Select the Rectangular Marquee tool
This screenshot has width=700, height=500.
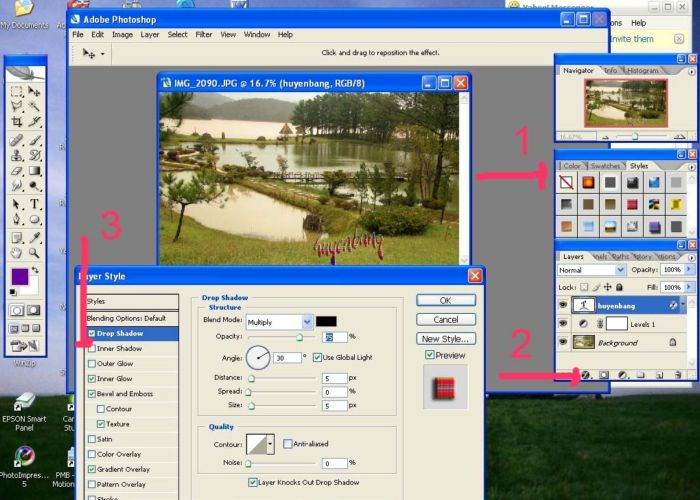point(17,92)
